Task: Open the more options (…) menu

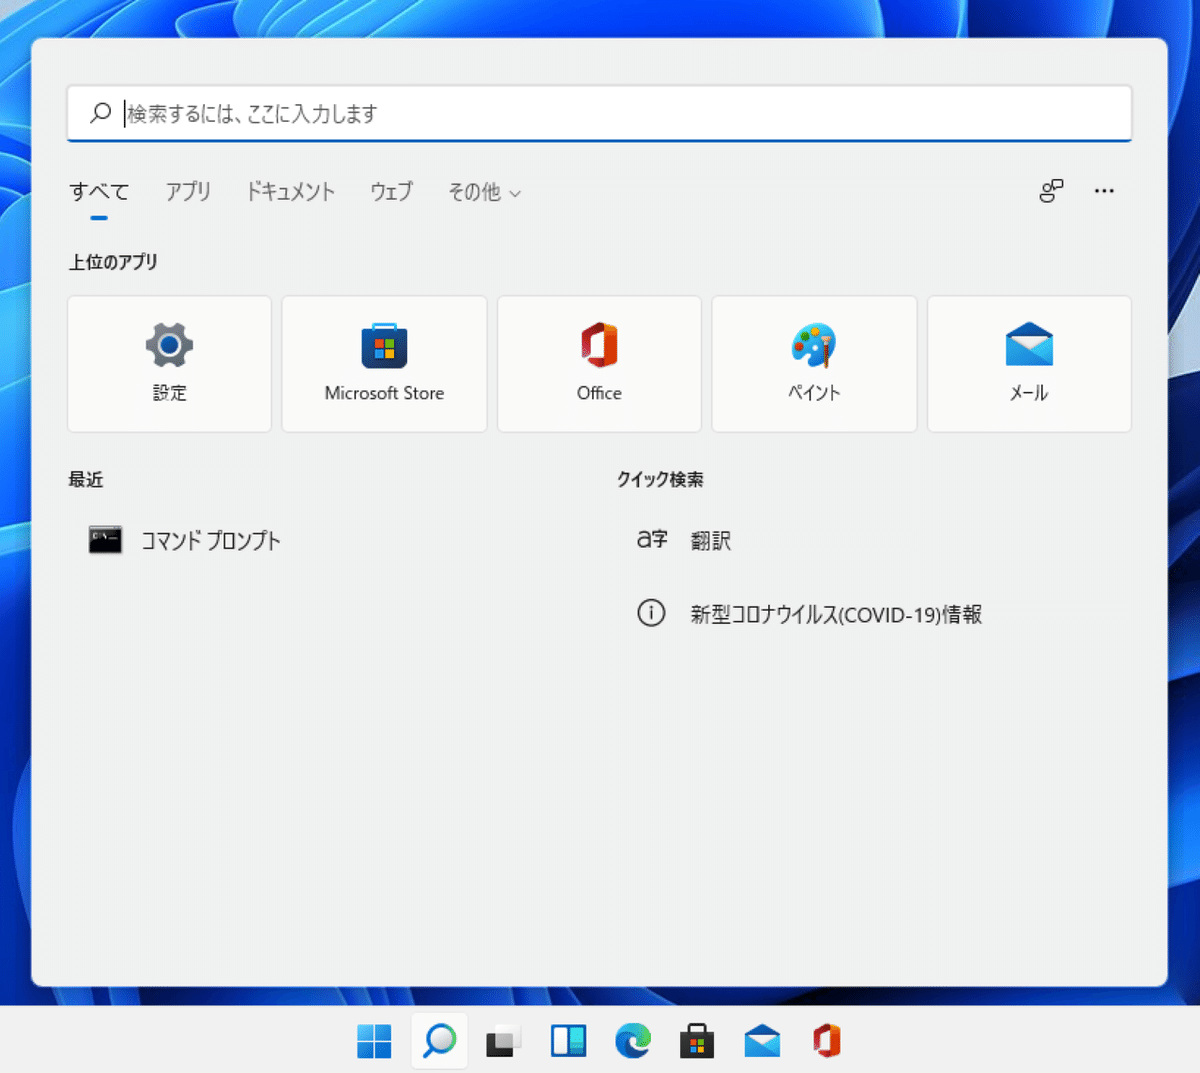Action: [1104, 191]
